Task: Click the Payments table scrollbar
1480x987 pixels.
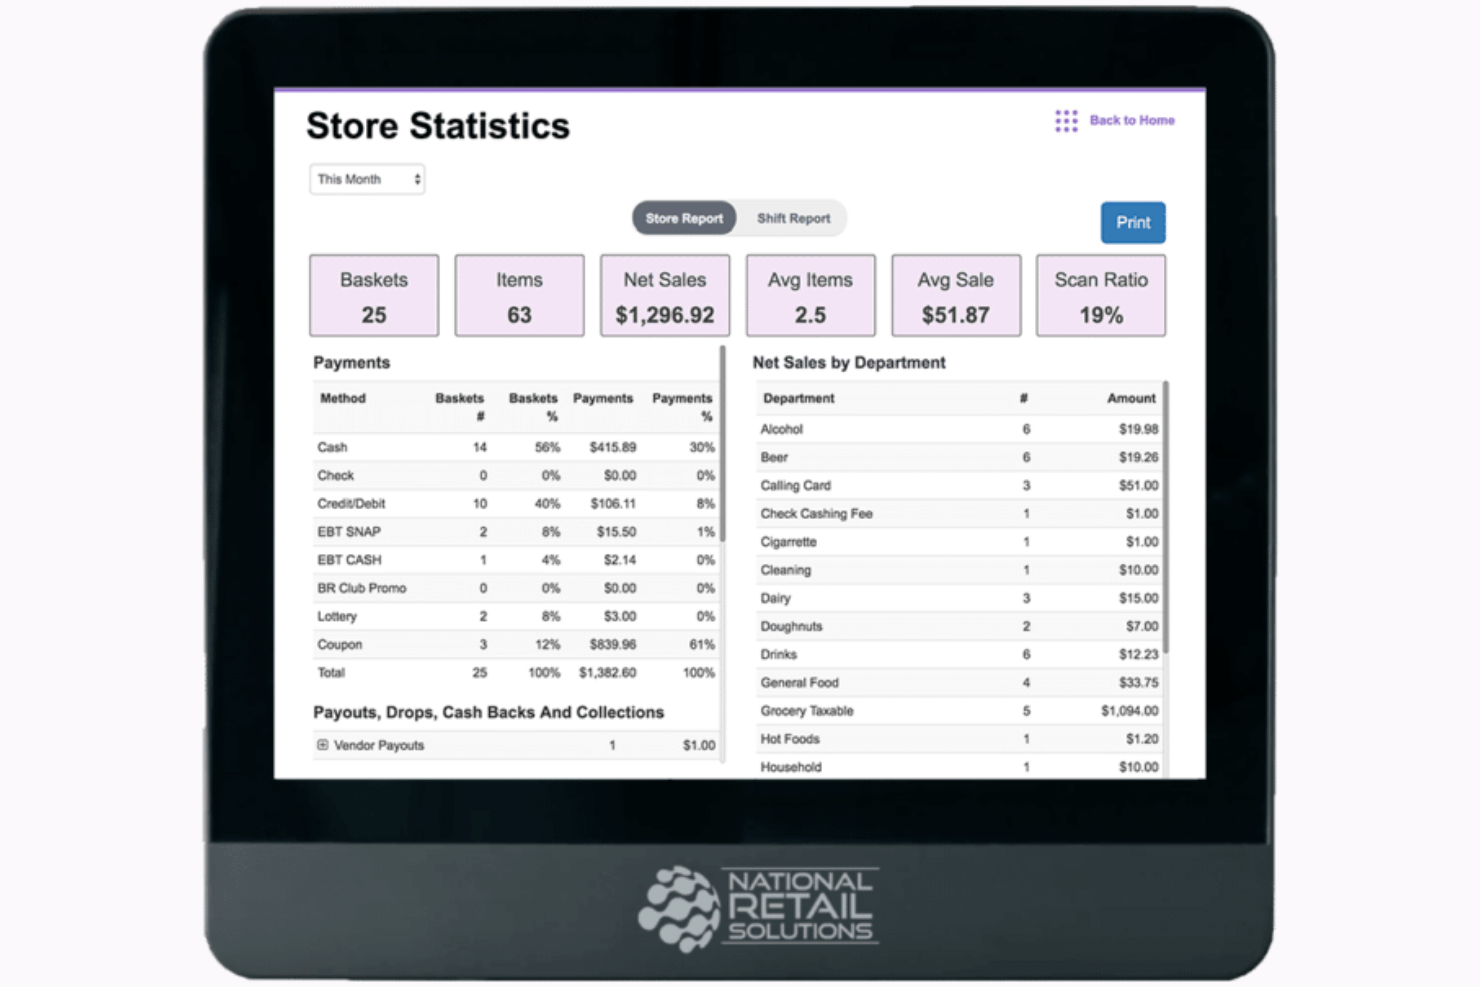Action: pyautogui.click(x=722, y=445)
